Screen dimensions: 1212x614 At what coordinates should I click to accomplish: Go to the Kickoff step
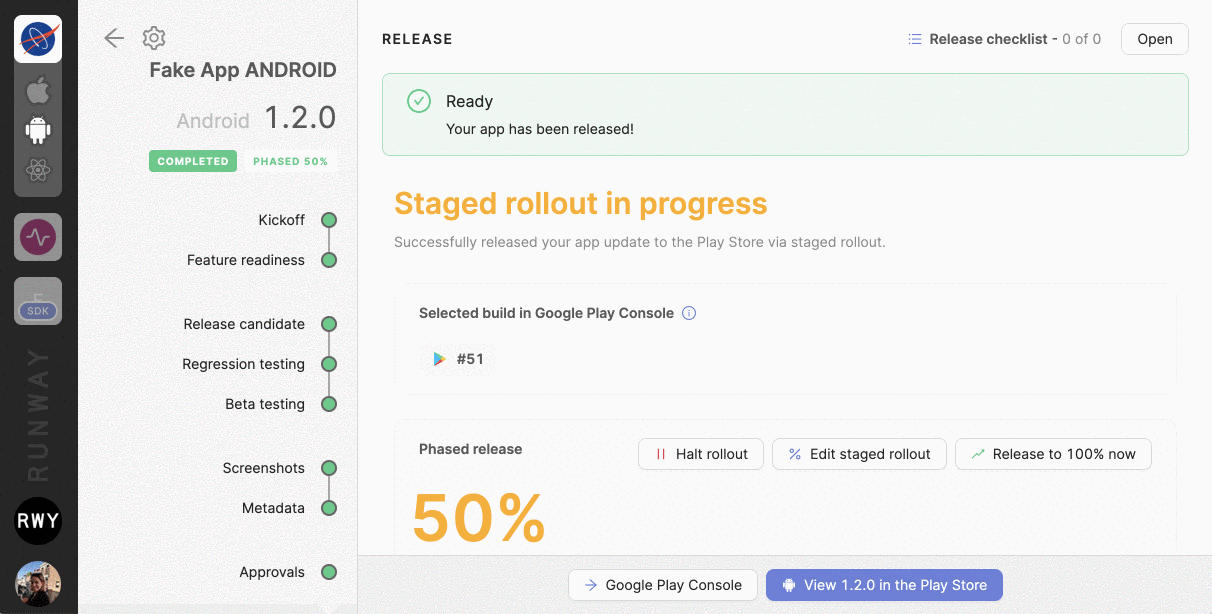click(282, 220)
